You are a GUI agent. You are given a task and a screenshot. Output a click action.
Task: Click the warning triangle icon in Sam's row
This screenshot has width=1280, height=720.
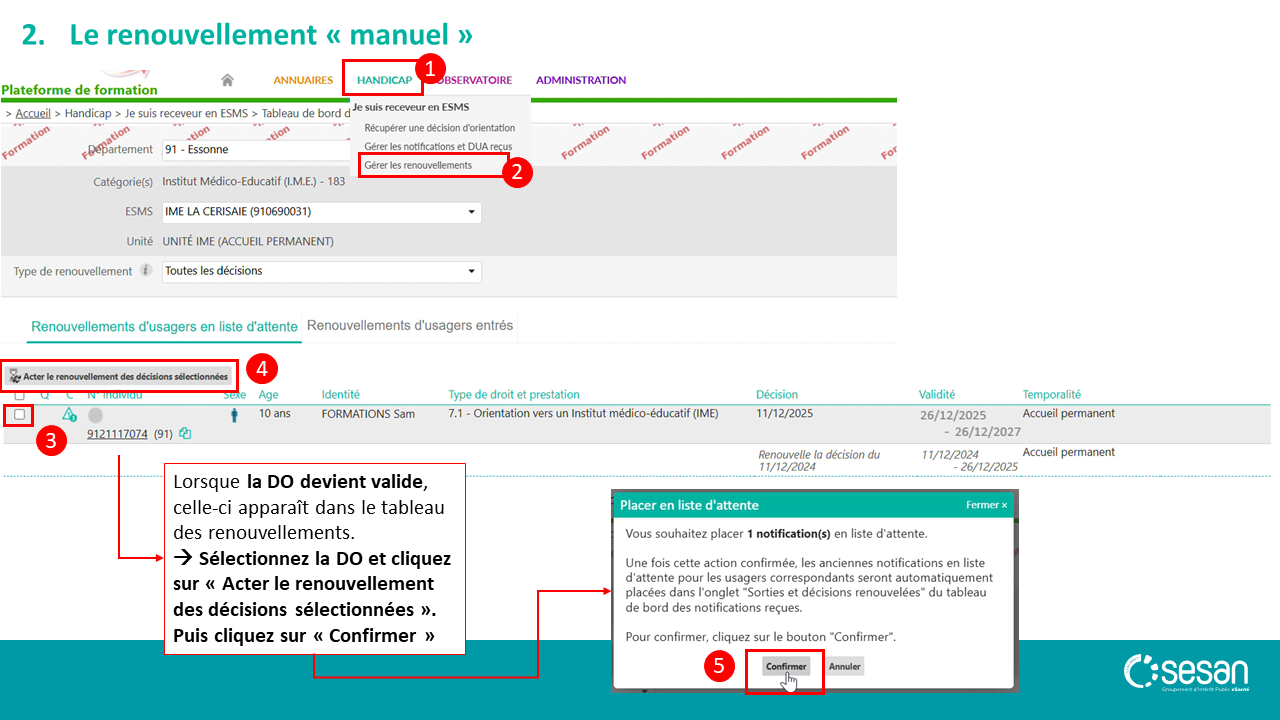point(69,414)
